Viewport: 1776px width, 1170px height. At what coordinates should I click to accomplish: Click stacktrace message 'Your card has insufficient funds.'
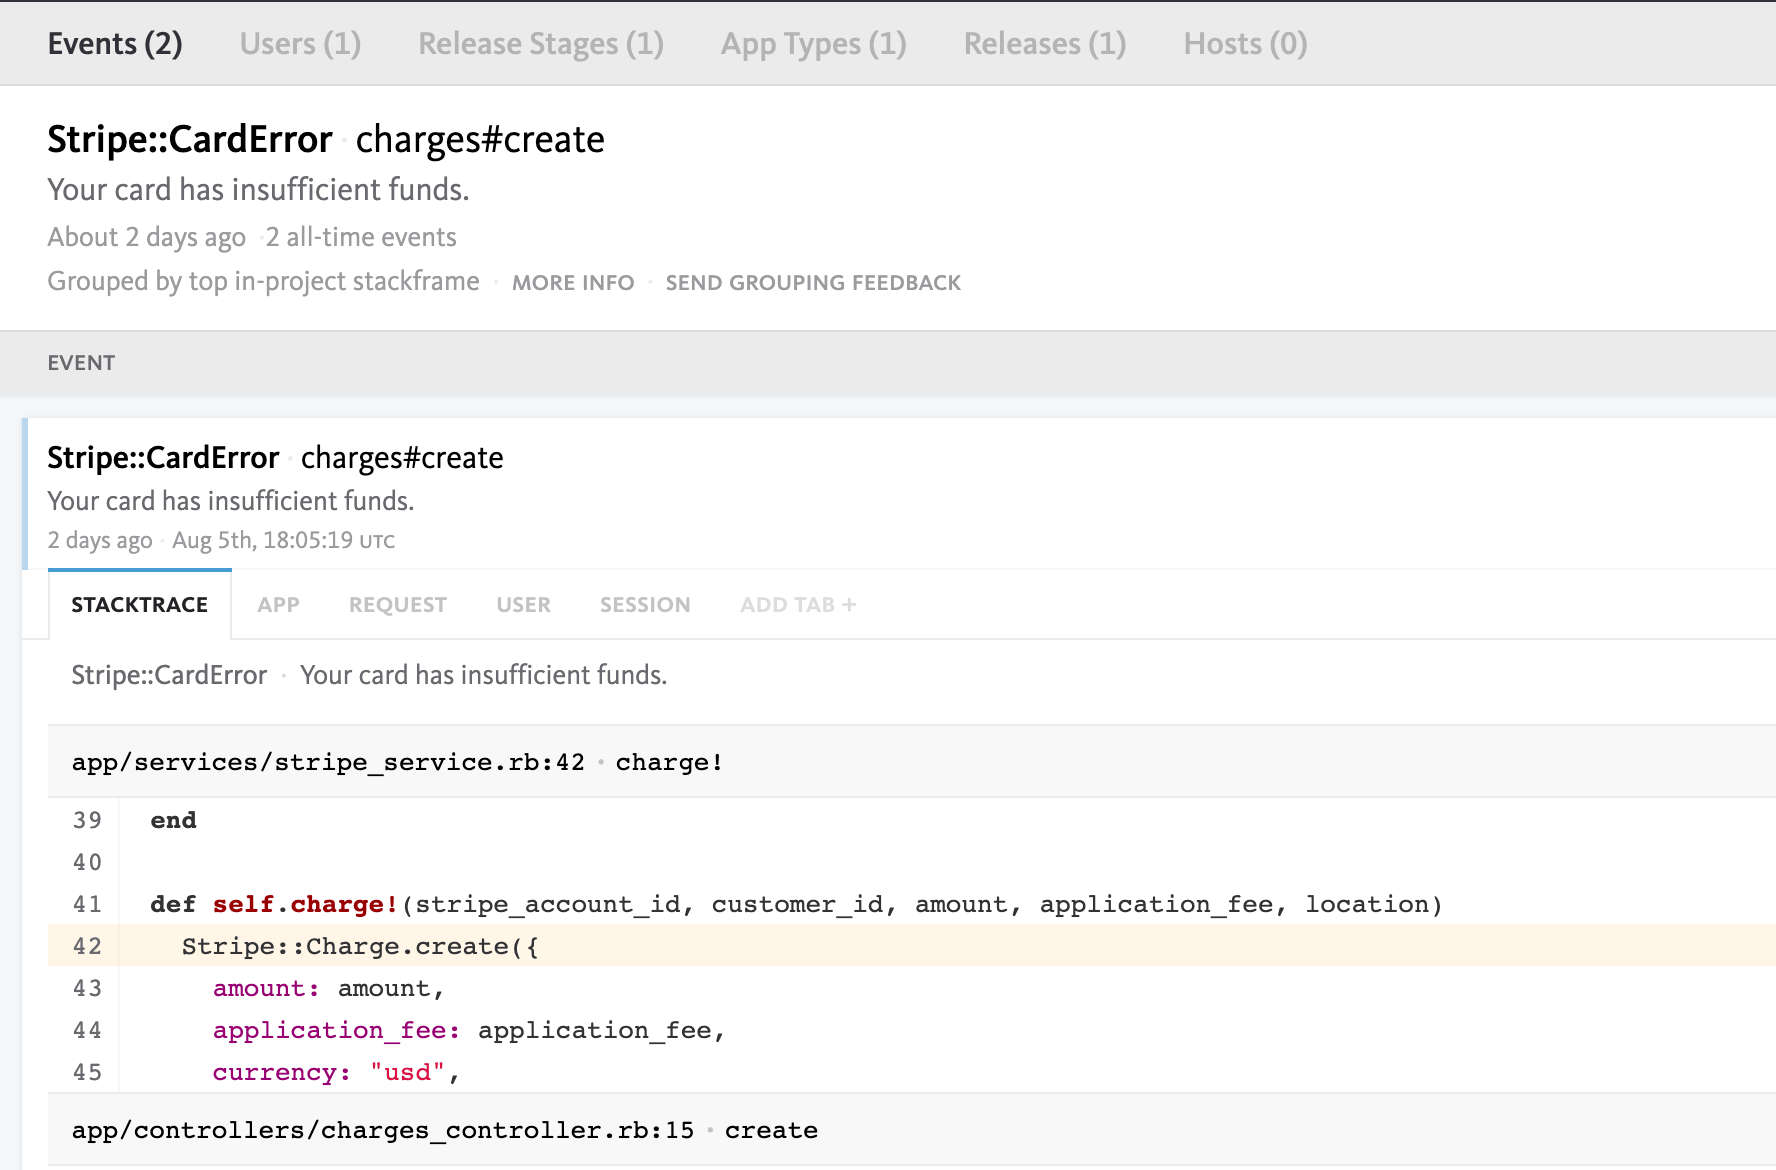483,675
